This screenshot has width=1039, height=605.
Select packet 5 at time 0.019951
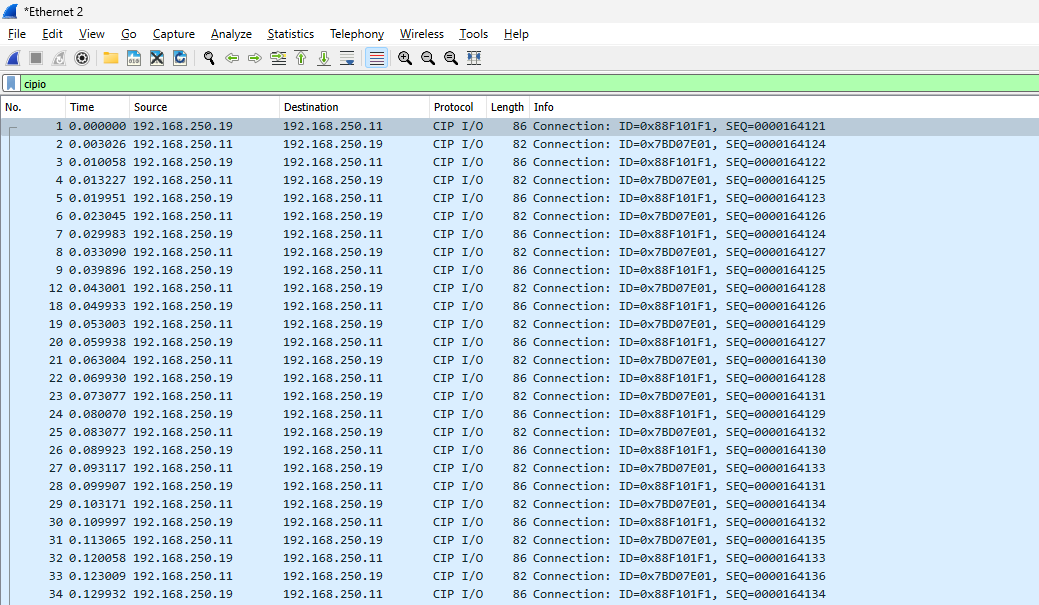tap(520, 198)
